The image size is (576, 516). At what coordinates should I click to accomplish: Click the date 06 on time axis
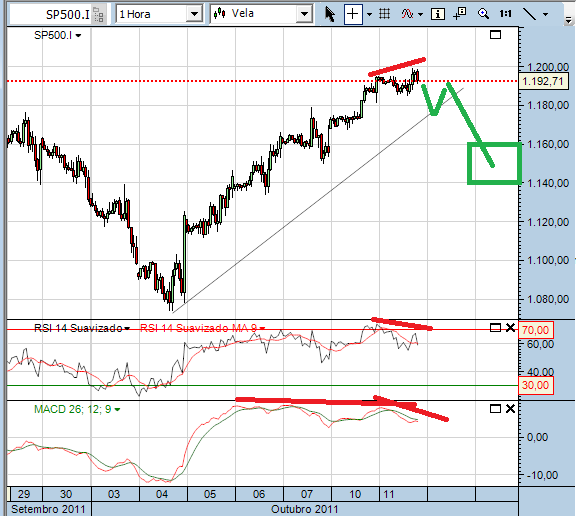coord(259,494)
